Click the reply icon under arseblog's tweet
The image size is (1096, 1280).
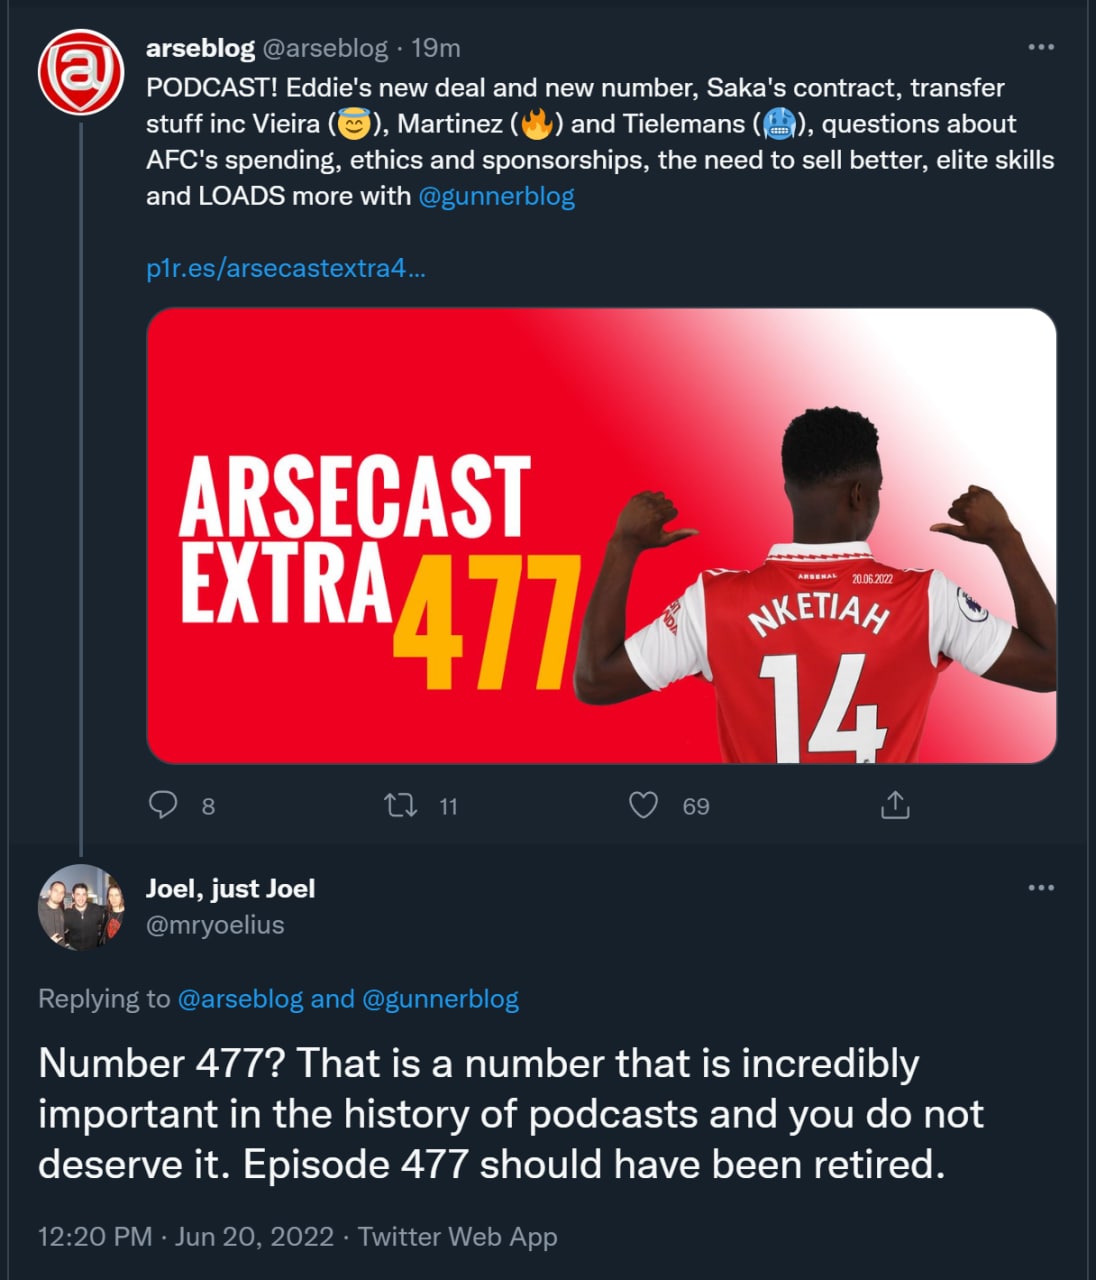(163, 805)
